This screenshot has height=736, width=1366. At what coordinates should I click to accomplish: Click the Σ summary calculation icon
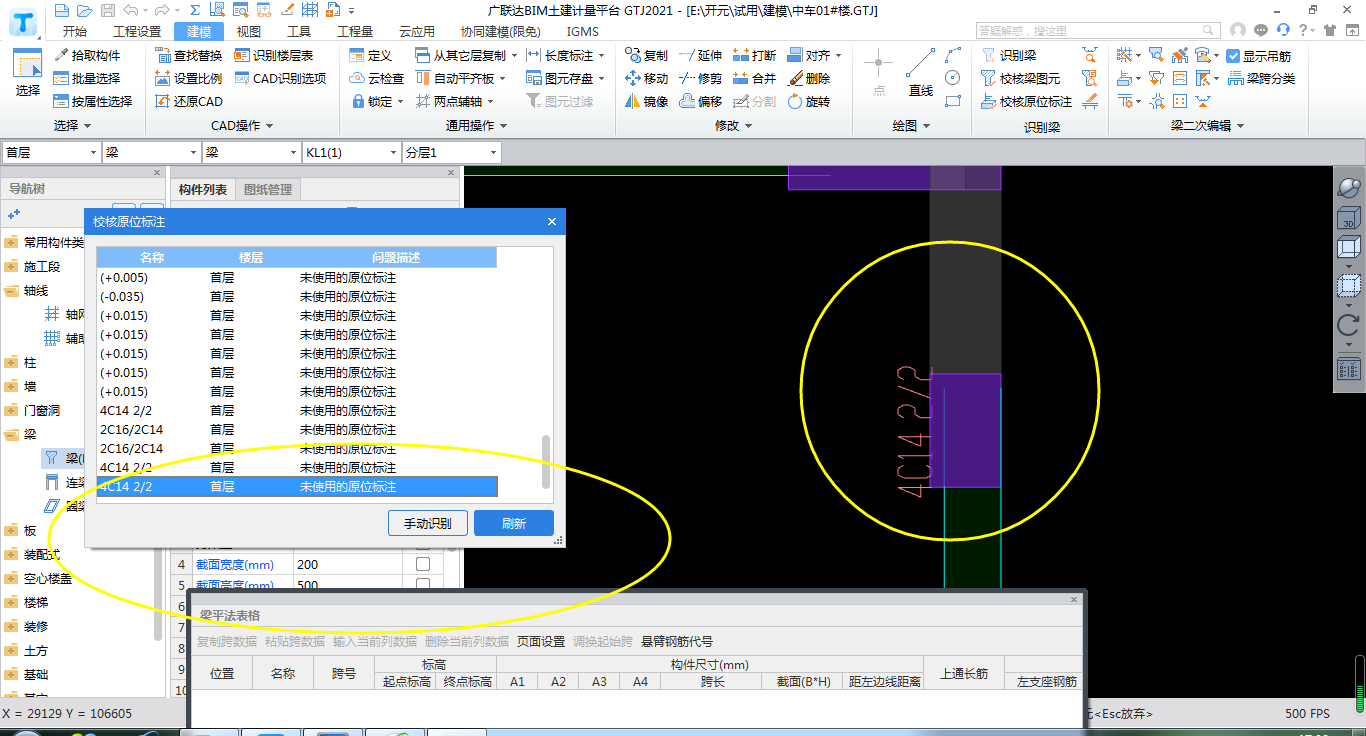[x=194, y=10]
